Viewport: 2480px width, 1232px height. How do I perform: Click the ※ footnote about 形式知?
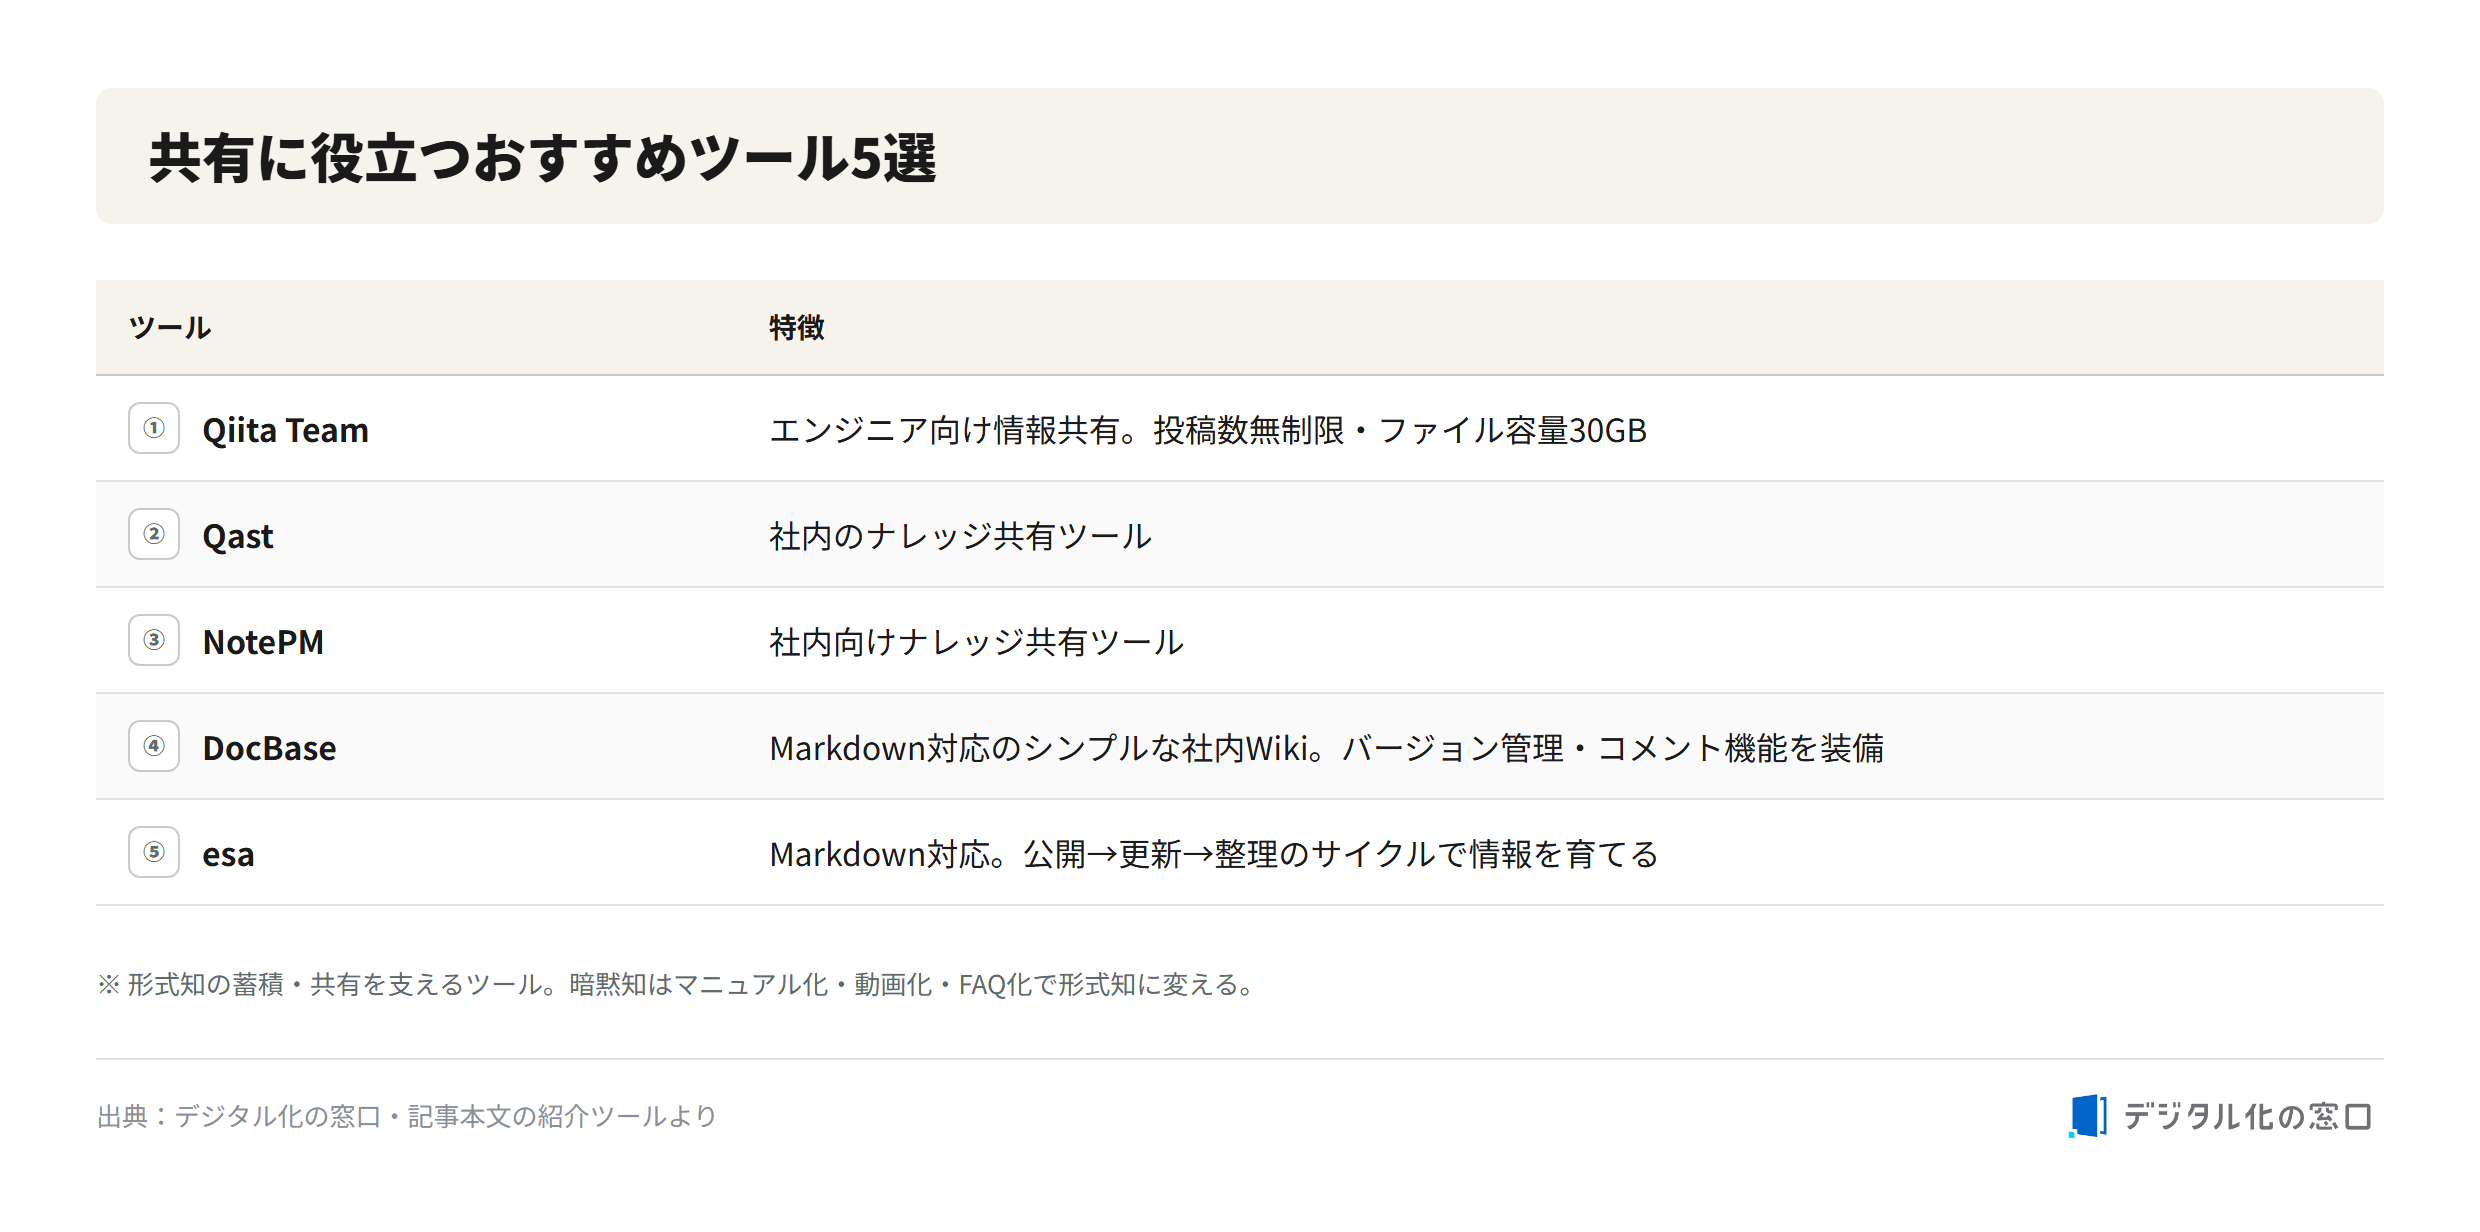click(677, 985)
